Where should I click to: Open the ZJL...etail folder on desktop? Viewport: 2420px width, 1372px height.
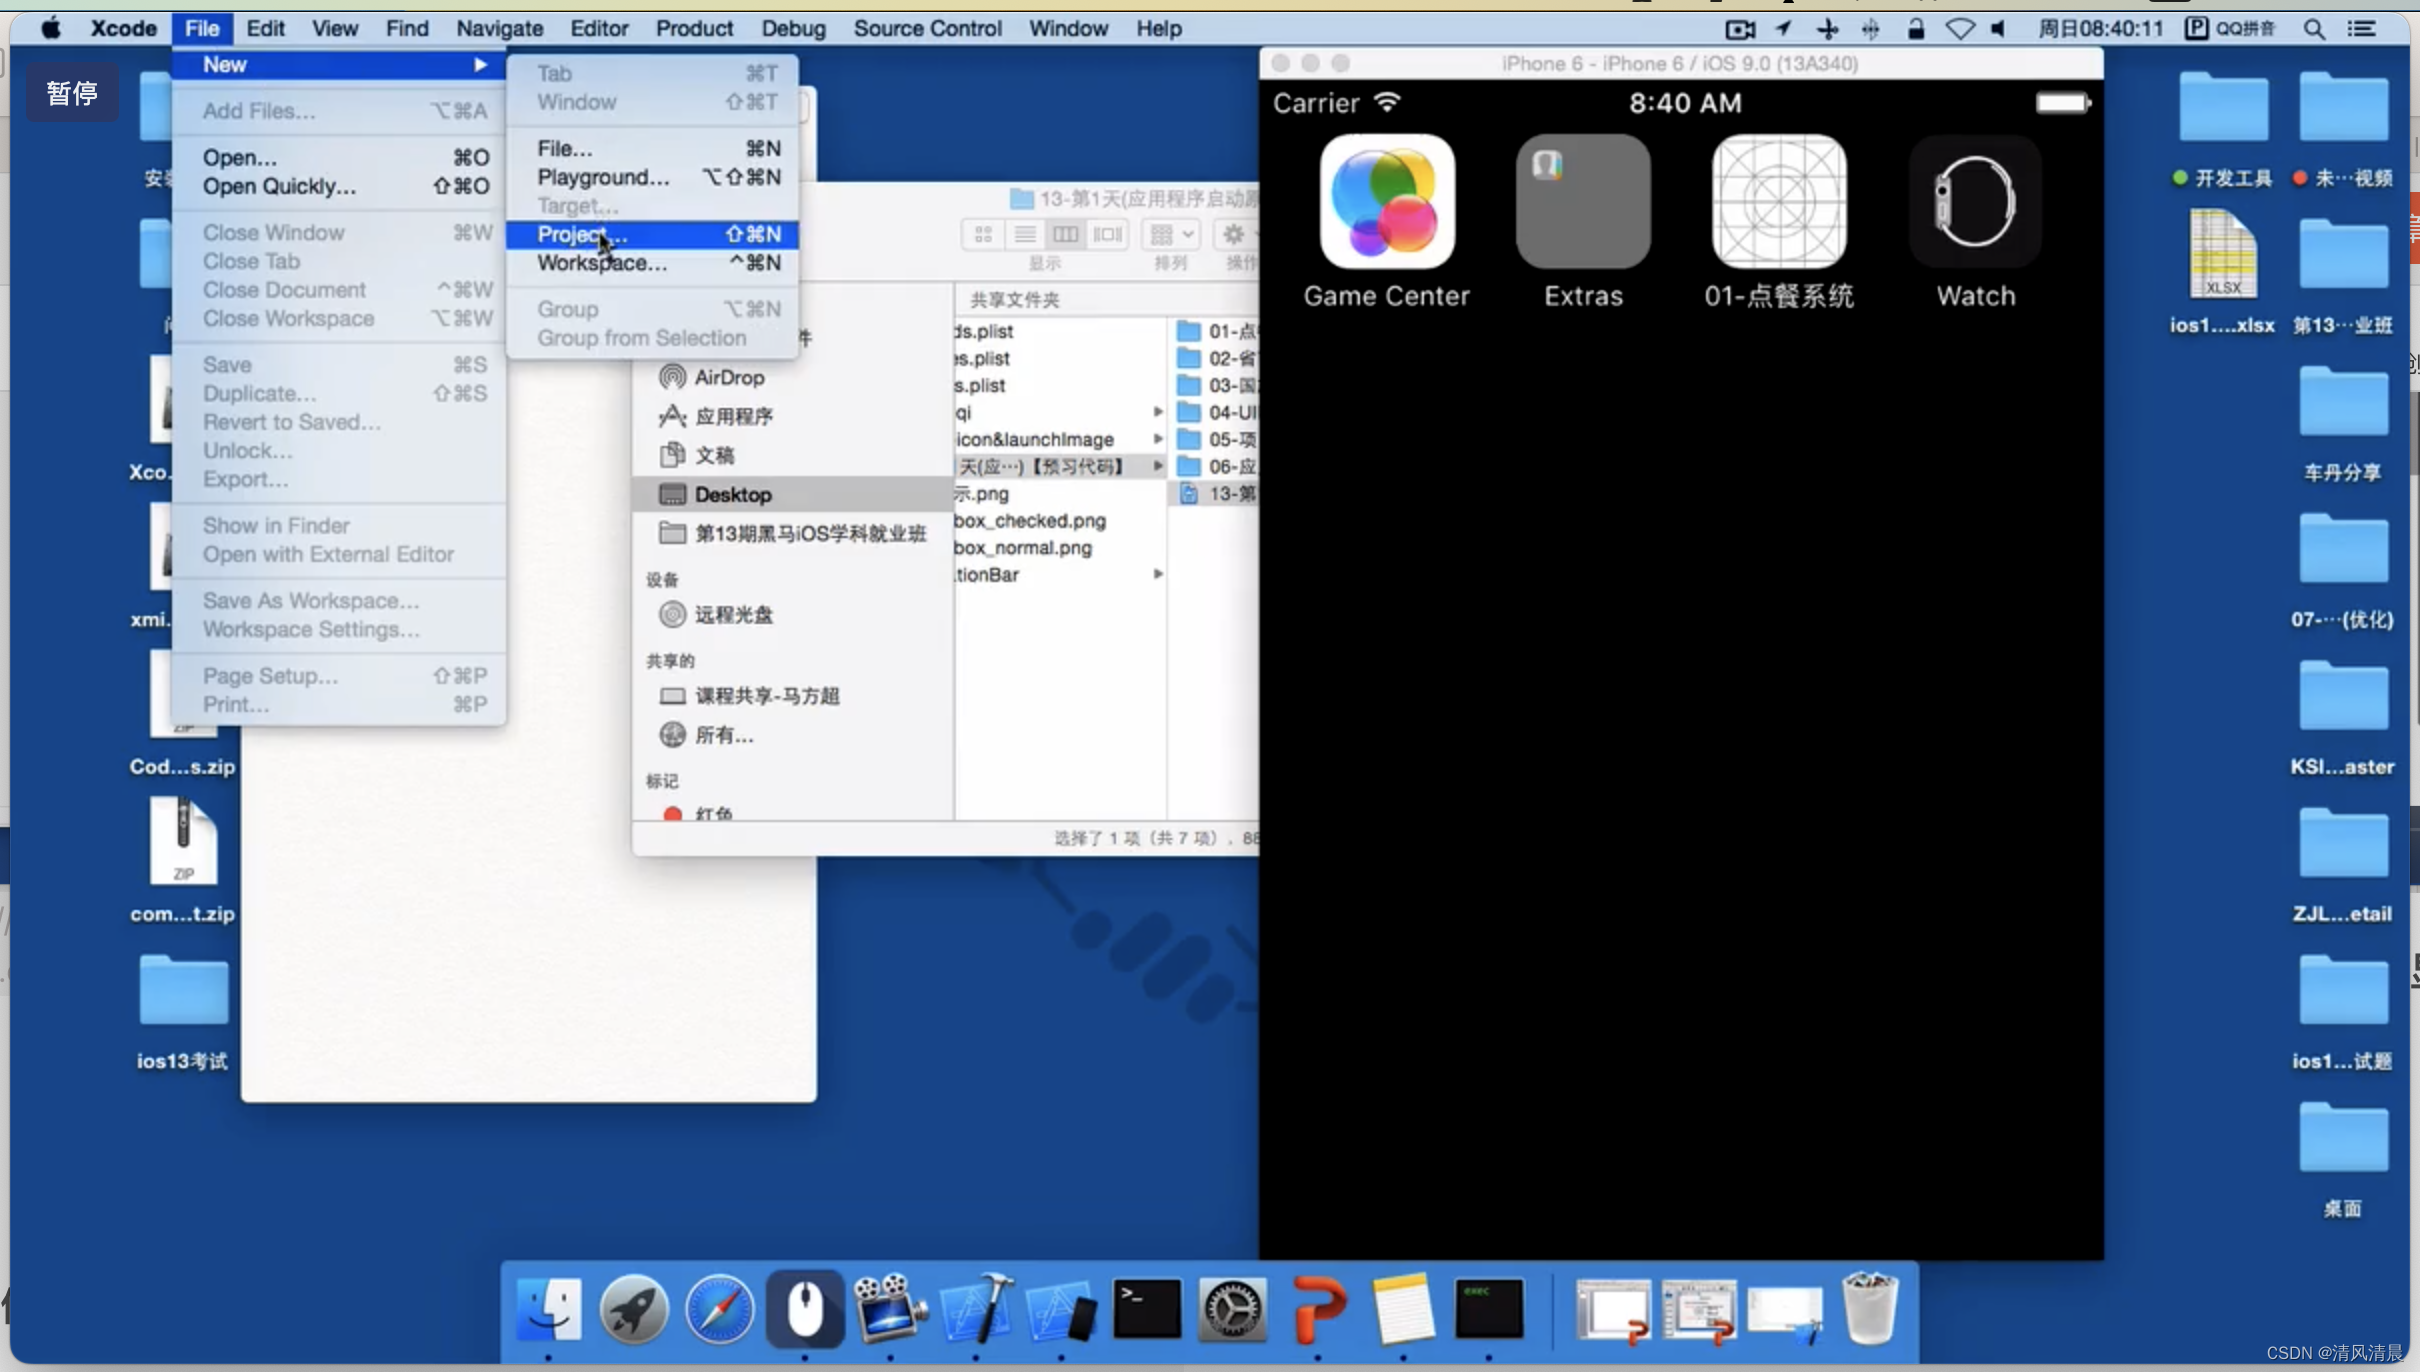tap(2342, 843)
